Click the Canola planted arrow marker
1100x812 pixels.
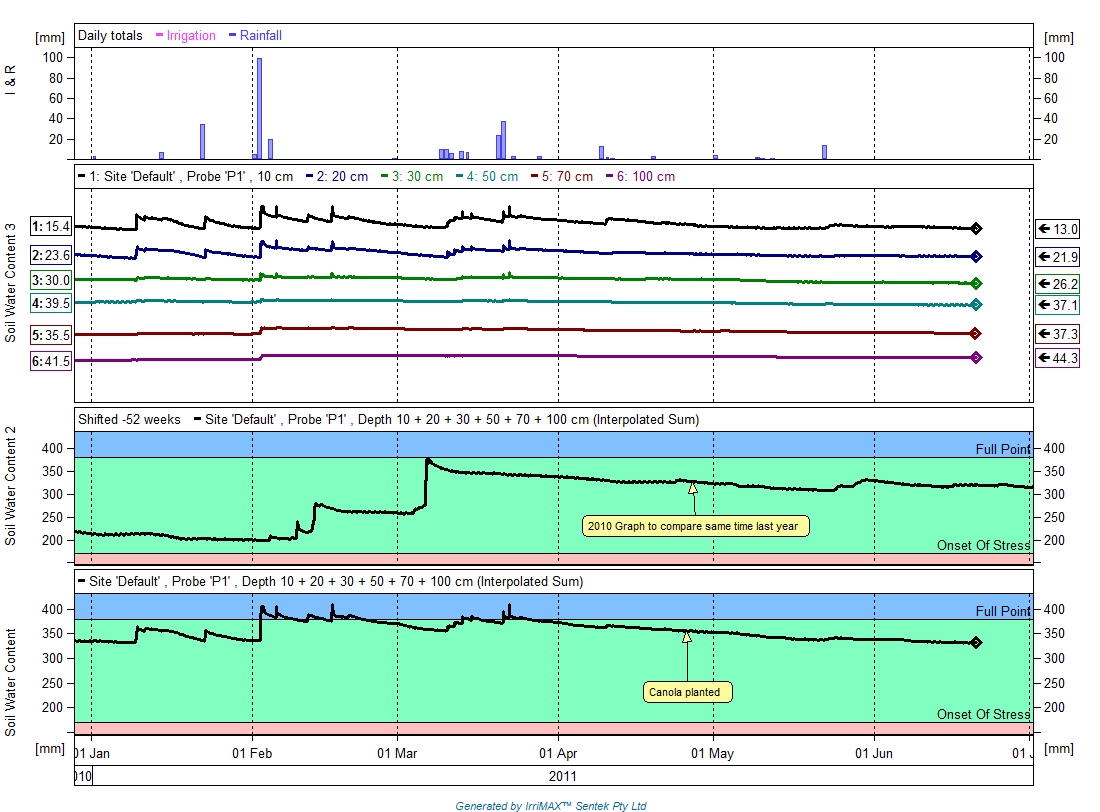(x=687, y=637)
